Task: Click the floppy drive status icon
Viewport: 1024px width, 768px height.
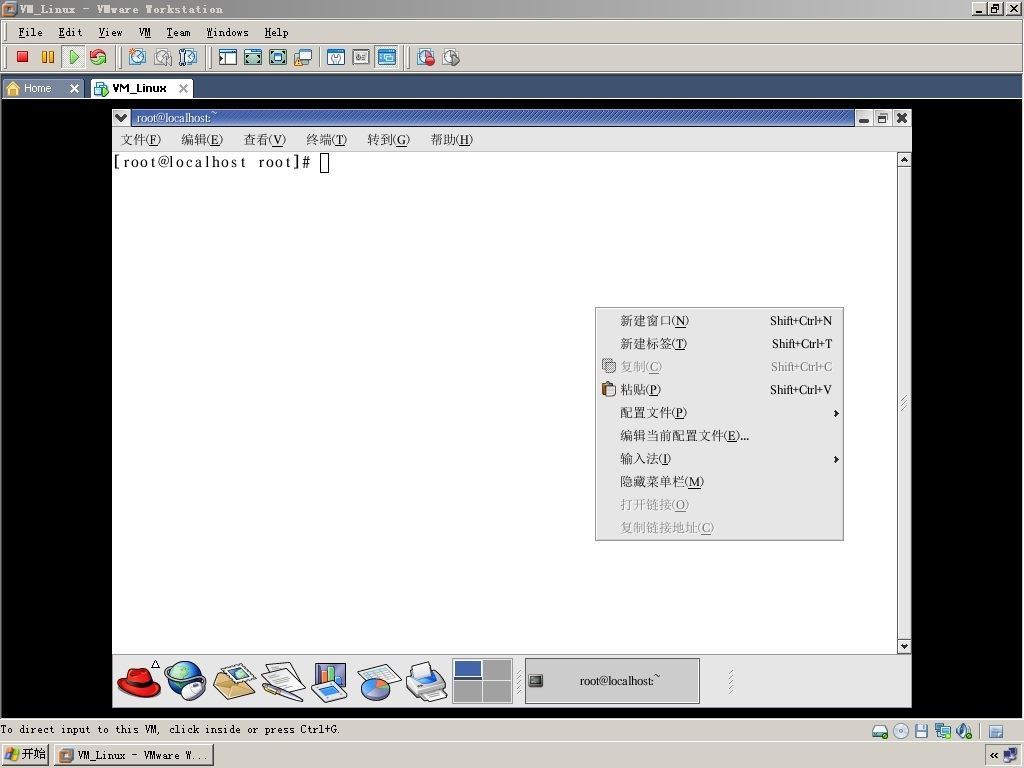Action: coord(921,731)
